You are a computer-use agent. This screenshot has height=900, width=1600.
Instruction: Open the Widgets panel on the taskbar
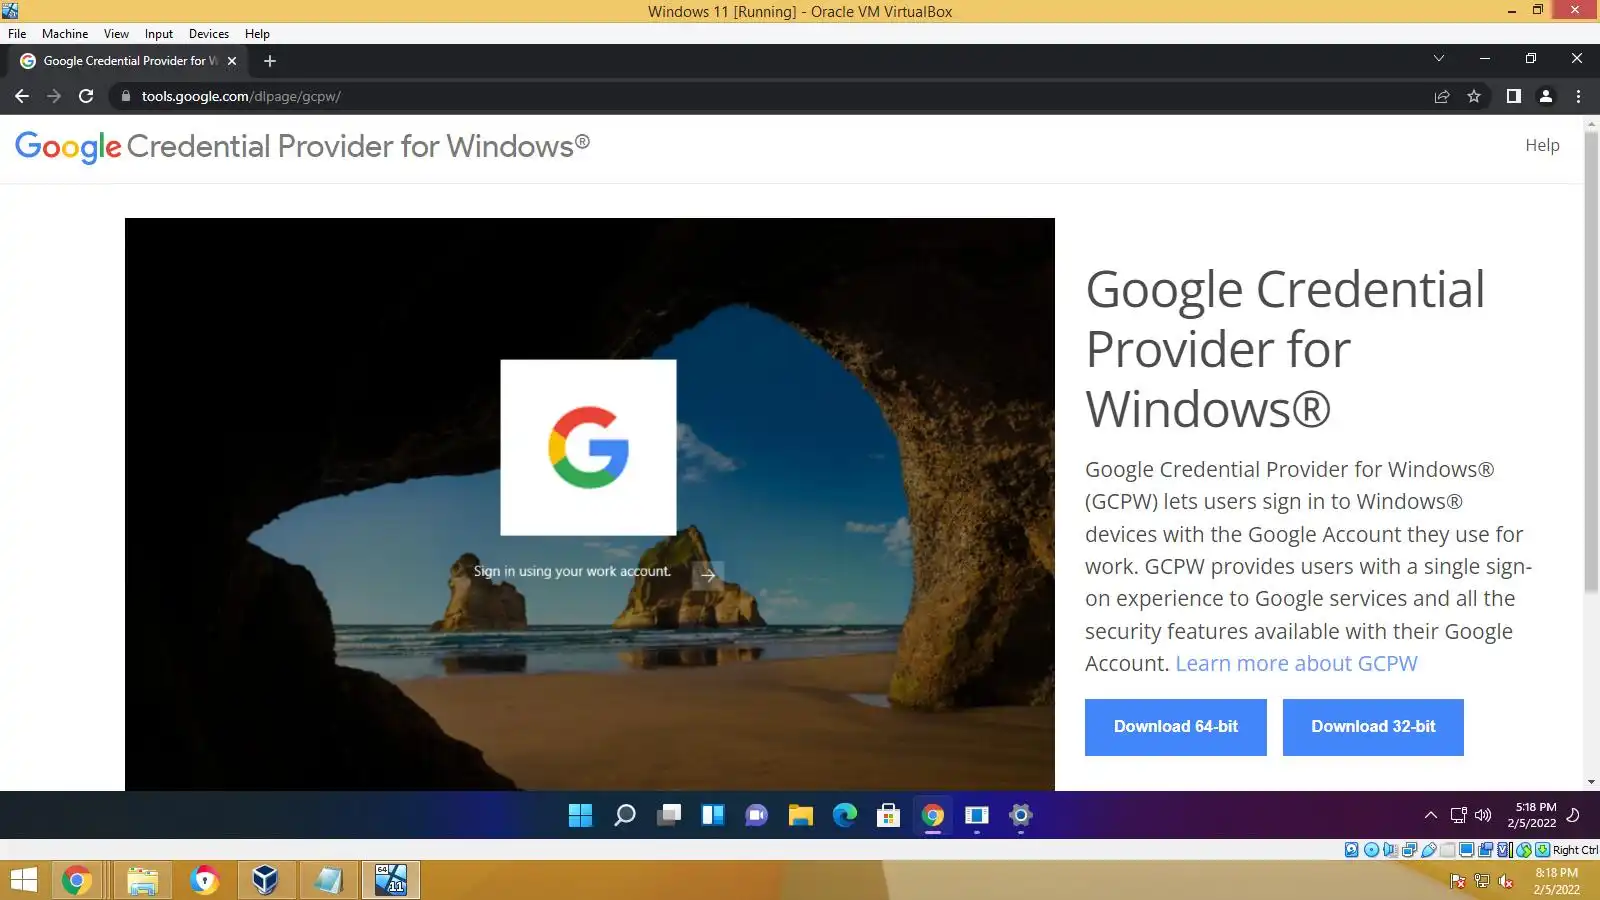click(x=713, y=815)
